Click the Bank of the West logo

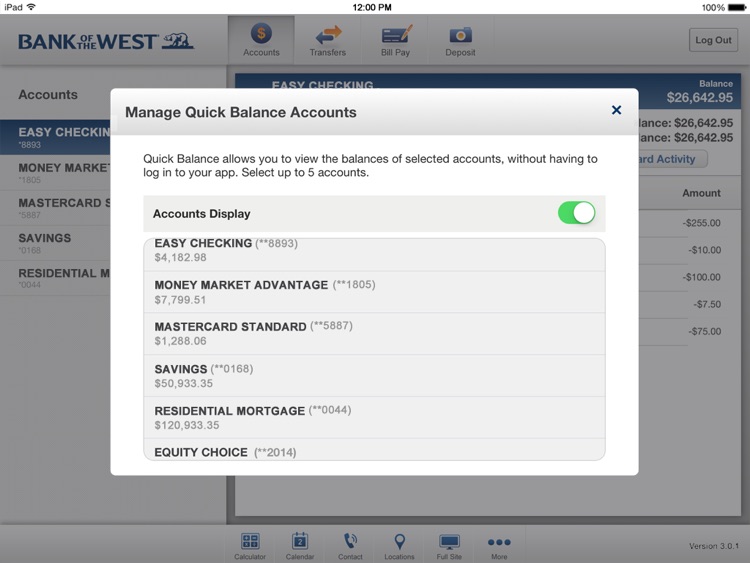106,42
